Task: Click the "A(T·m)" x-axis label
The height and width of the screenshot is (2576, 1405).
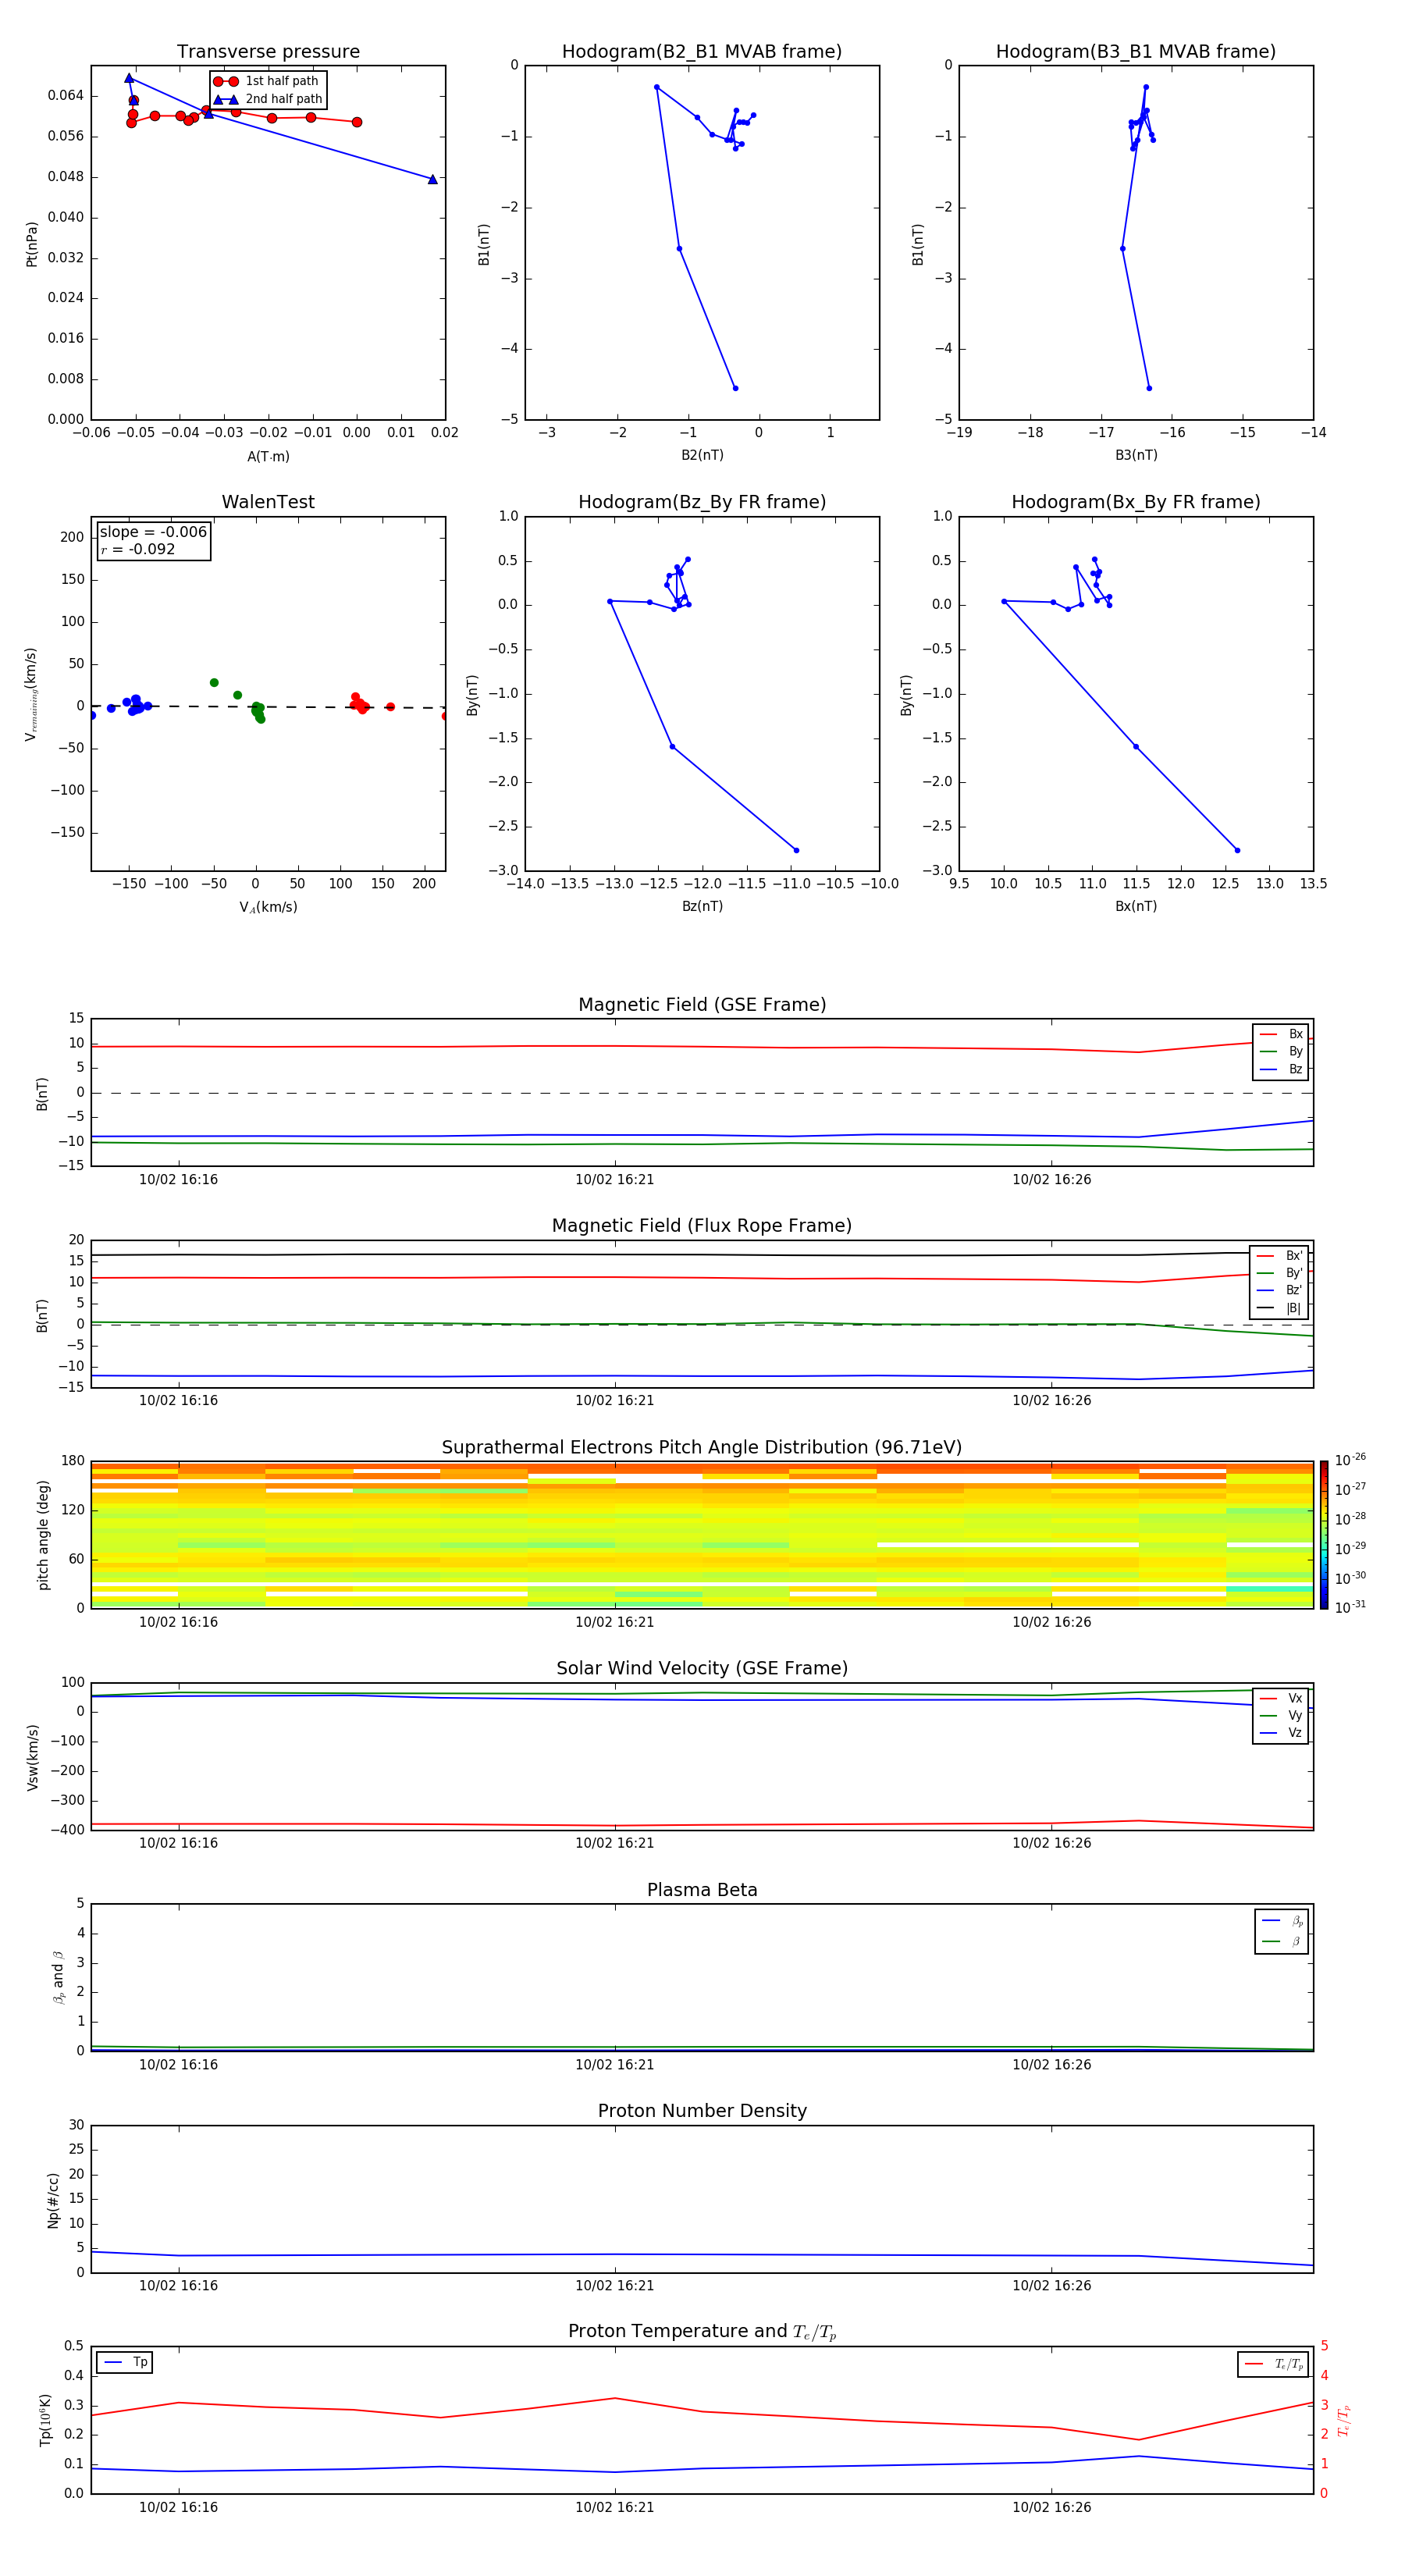Action: (268, 456)
